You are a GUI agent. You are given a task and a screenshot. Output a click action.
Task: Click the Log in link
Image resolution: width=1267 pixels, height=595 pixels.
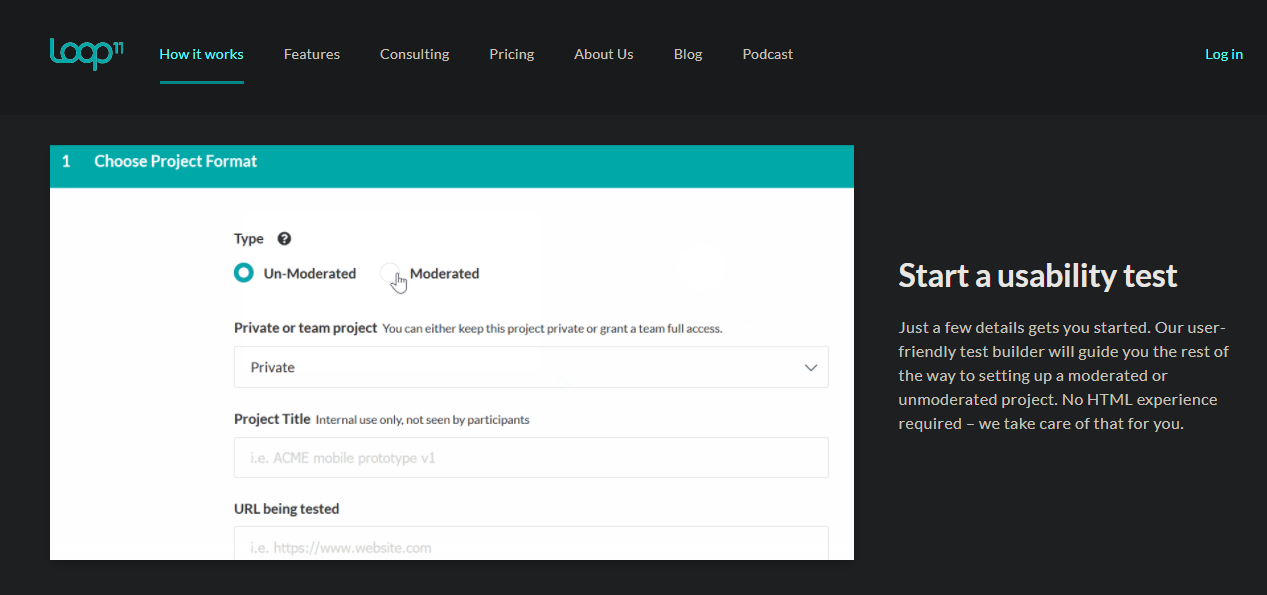1223,54
